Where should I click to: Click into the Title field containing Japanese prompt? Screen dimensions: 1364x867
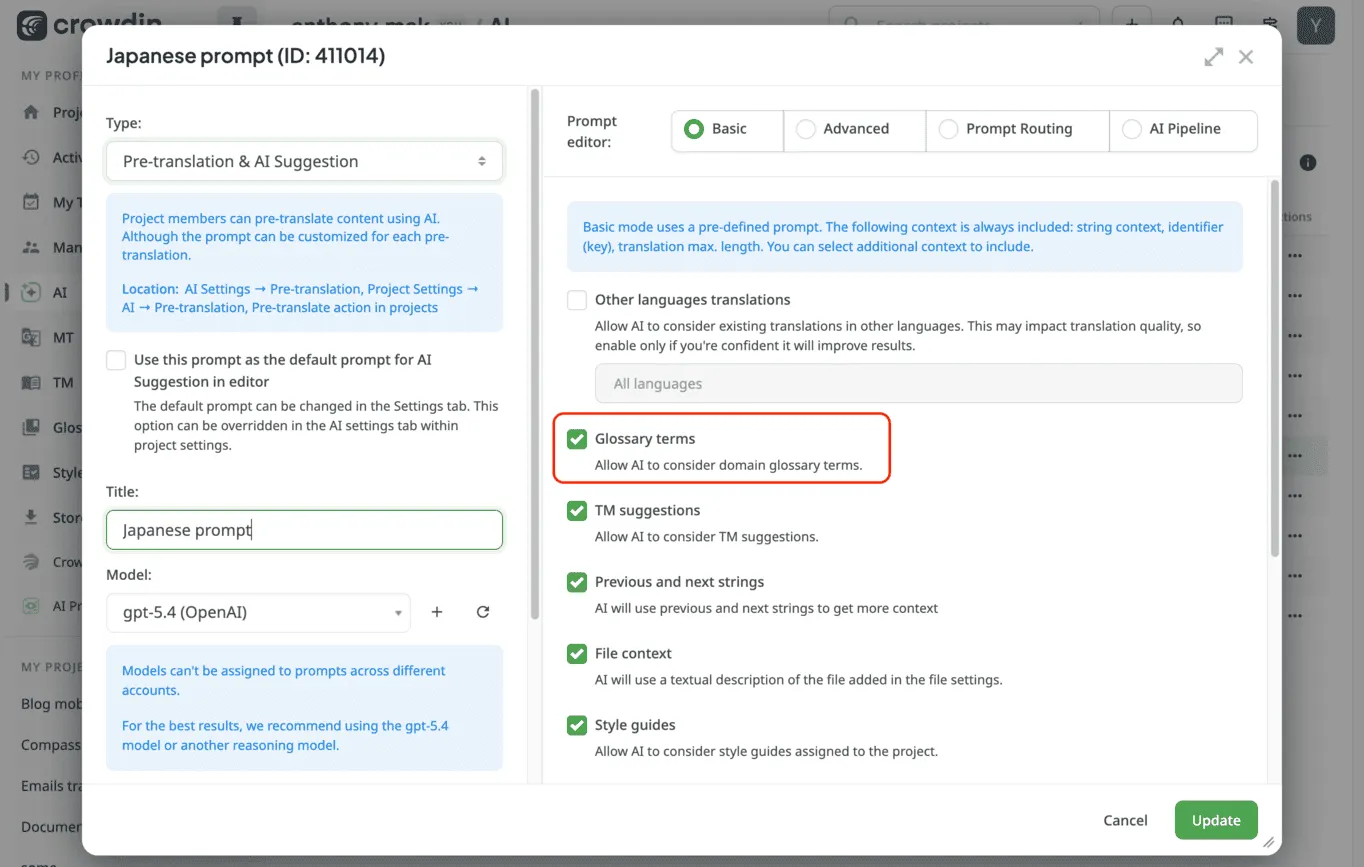tap(304, 530)
